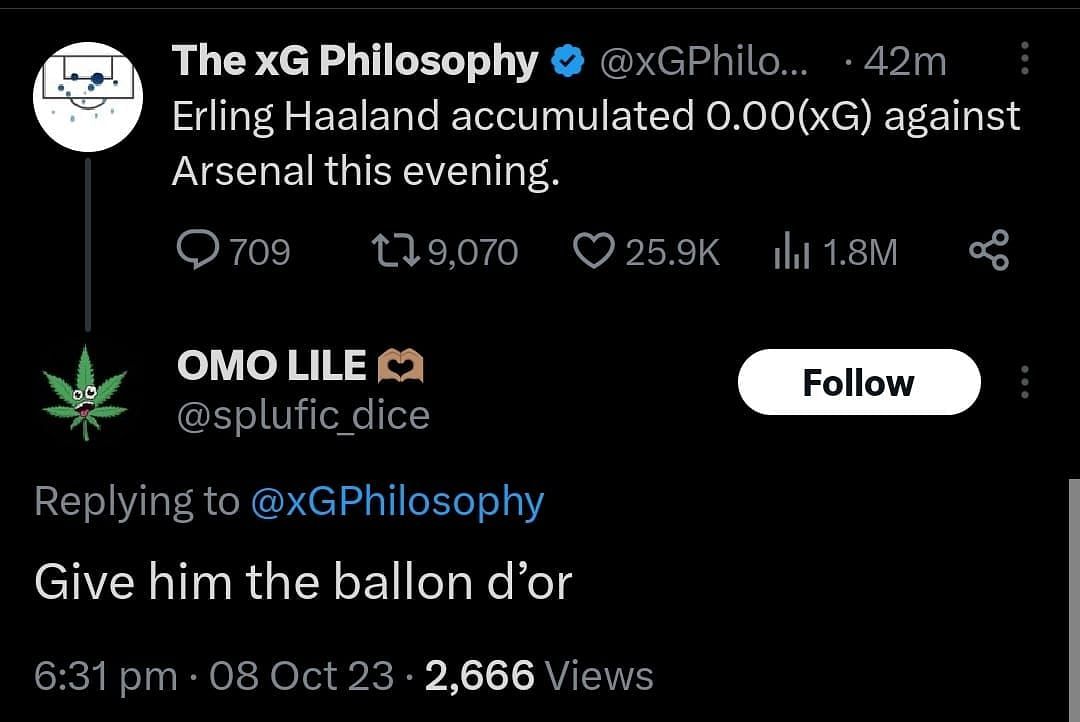Click the 25.9K likes count
The height and width of the screenshot is (722, 1080).
pos(672,252)
